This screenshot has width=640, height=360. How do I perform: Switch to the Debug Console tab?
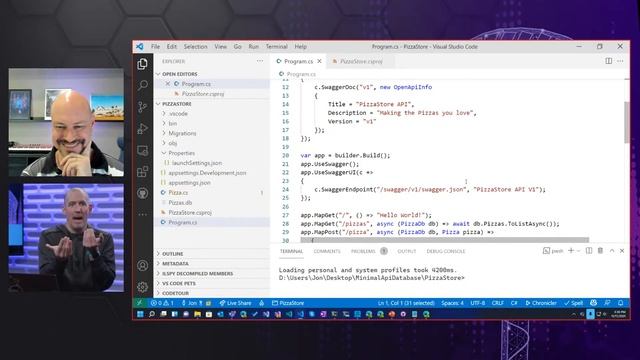(446, 251)
